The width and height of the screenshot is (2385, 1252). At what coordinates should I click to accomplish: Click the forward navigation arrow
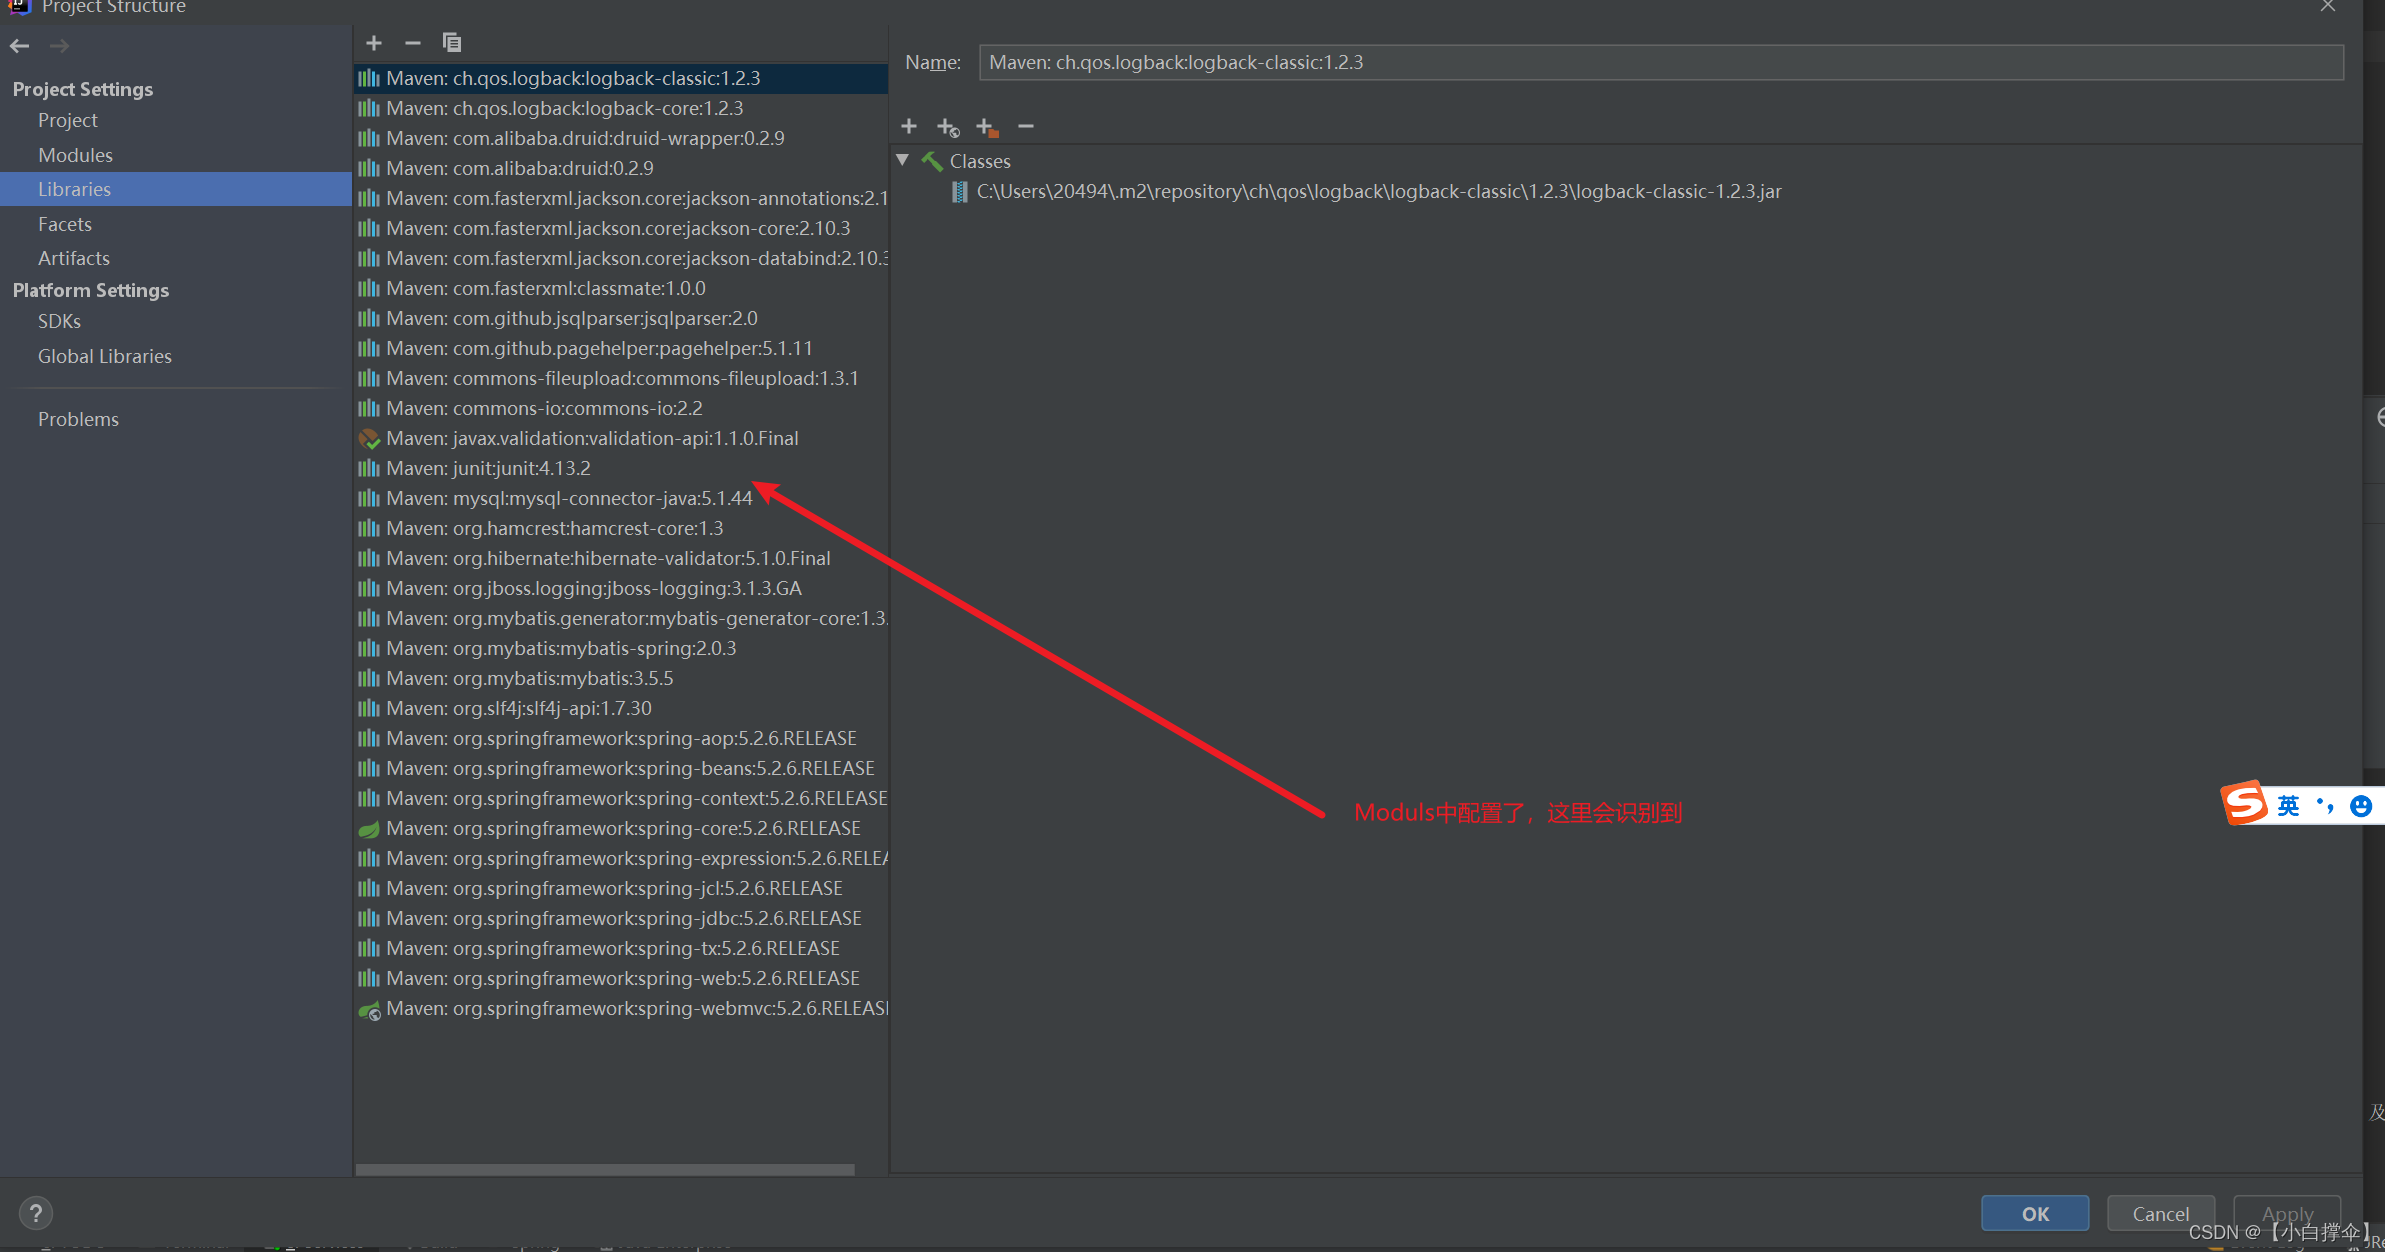pyautogui.click(x=59, y=46)
